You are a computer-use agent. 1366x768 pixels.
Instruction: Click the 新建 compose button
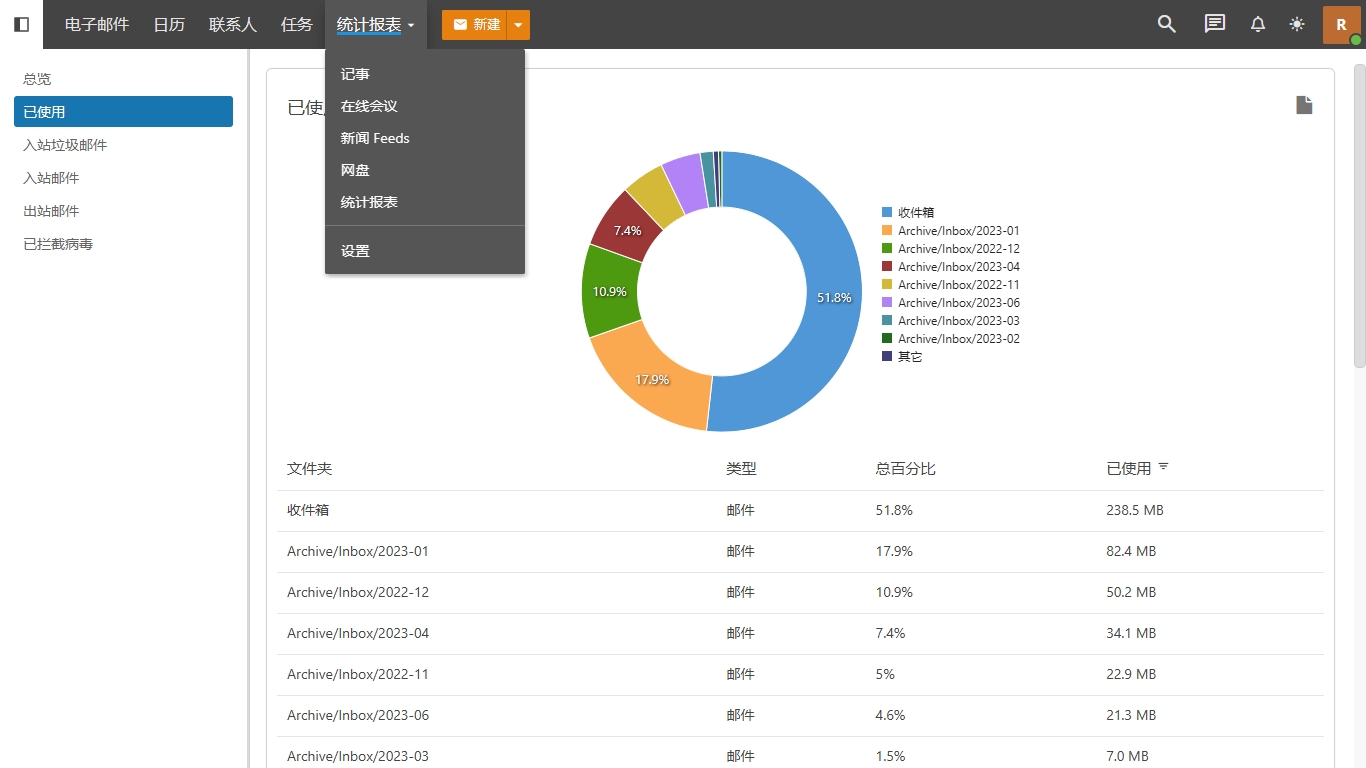click(x=475, y=25)
